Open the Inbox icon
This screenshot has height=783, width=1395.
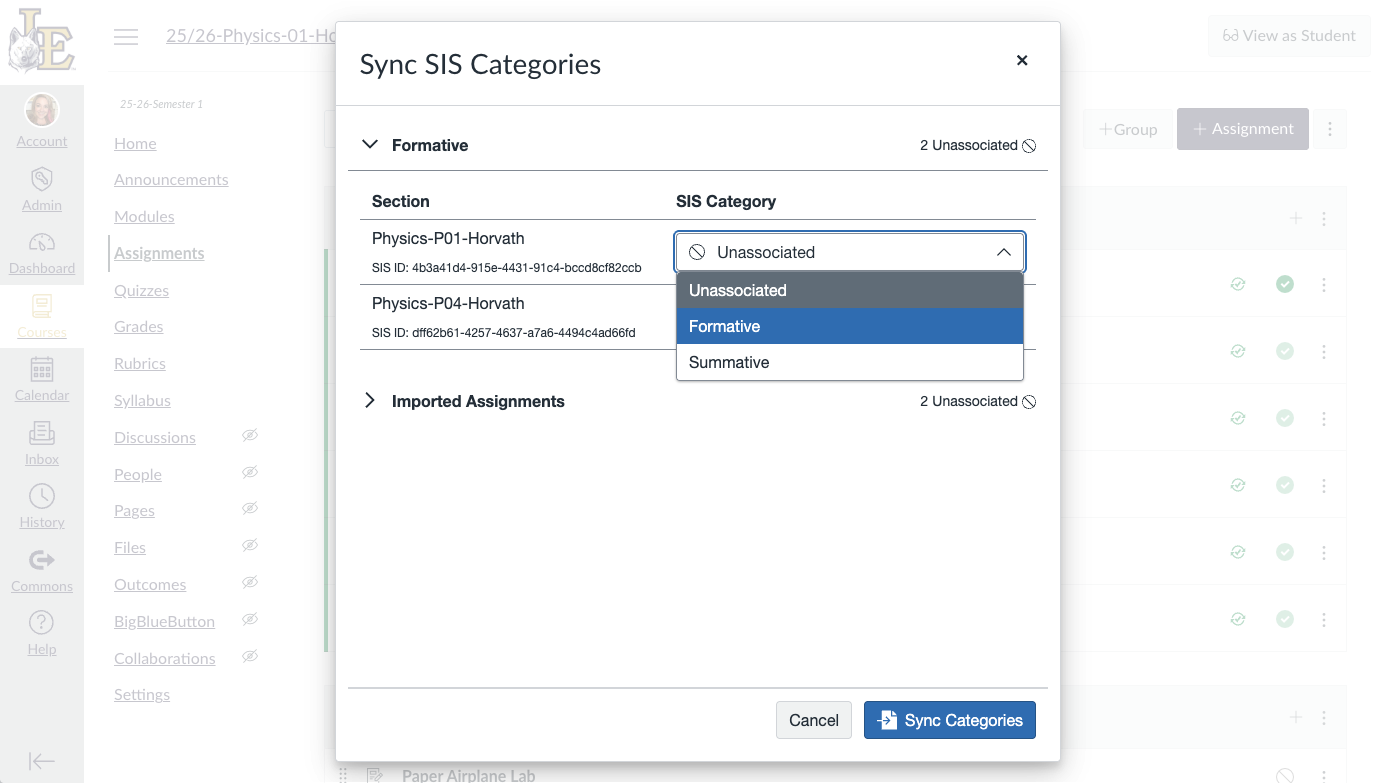pos(42,433)
